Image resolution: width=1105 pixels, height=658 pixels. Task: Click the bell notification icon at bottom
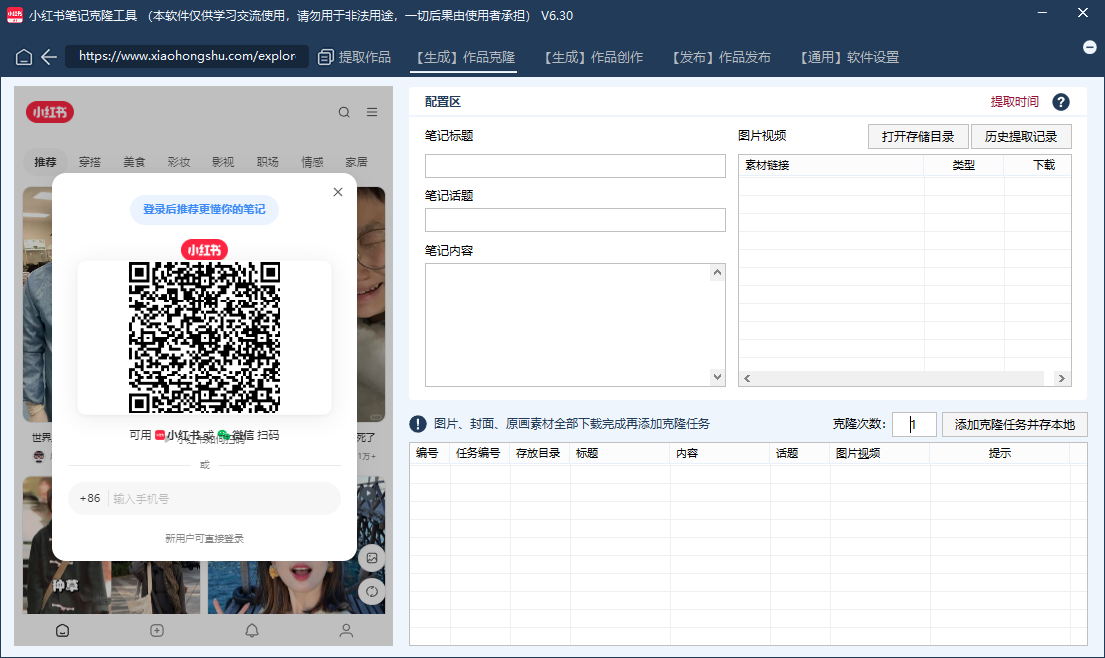pos(252,630)
